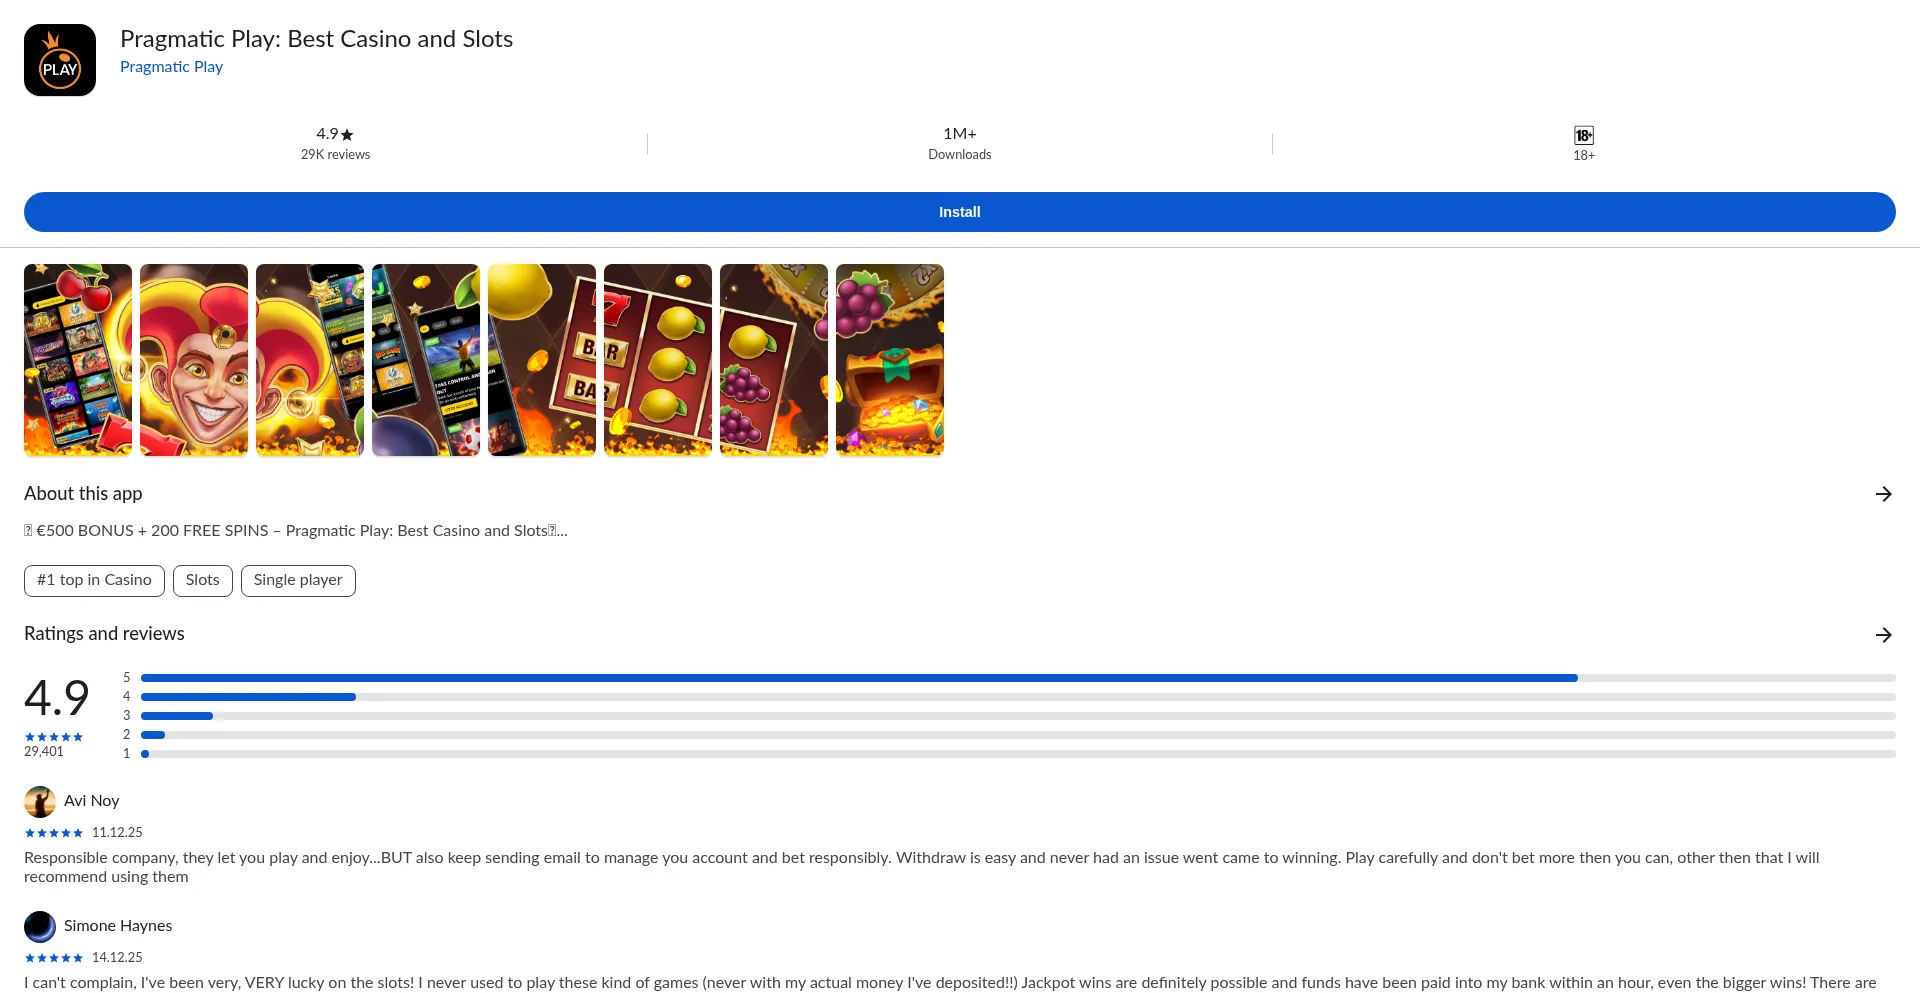Open the first app screenshot
This screenshot has width=1920, height=993.
coord(77,360)
